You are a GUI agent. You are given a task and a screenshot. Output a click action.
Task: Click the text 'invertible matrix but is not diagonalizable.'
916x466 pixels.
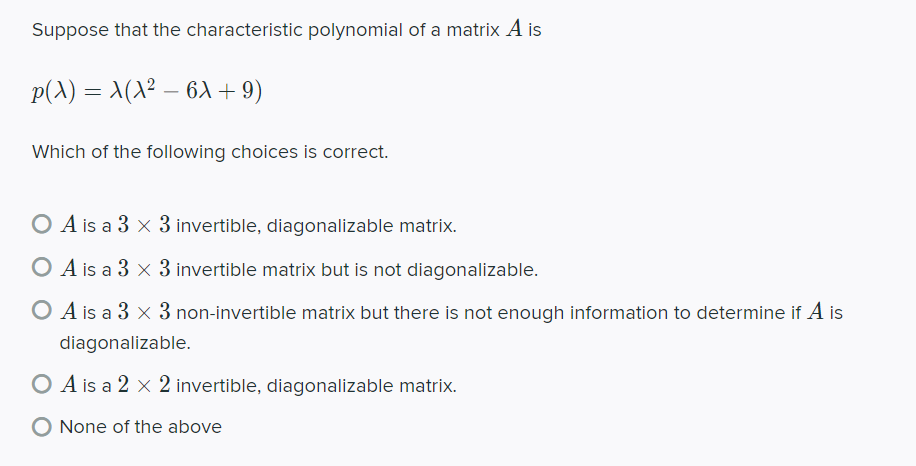point(357,269)
